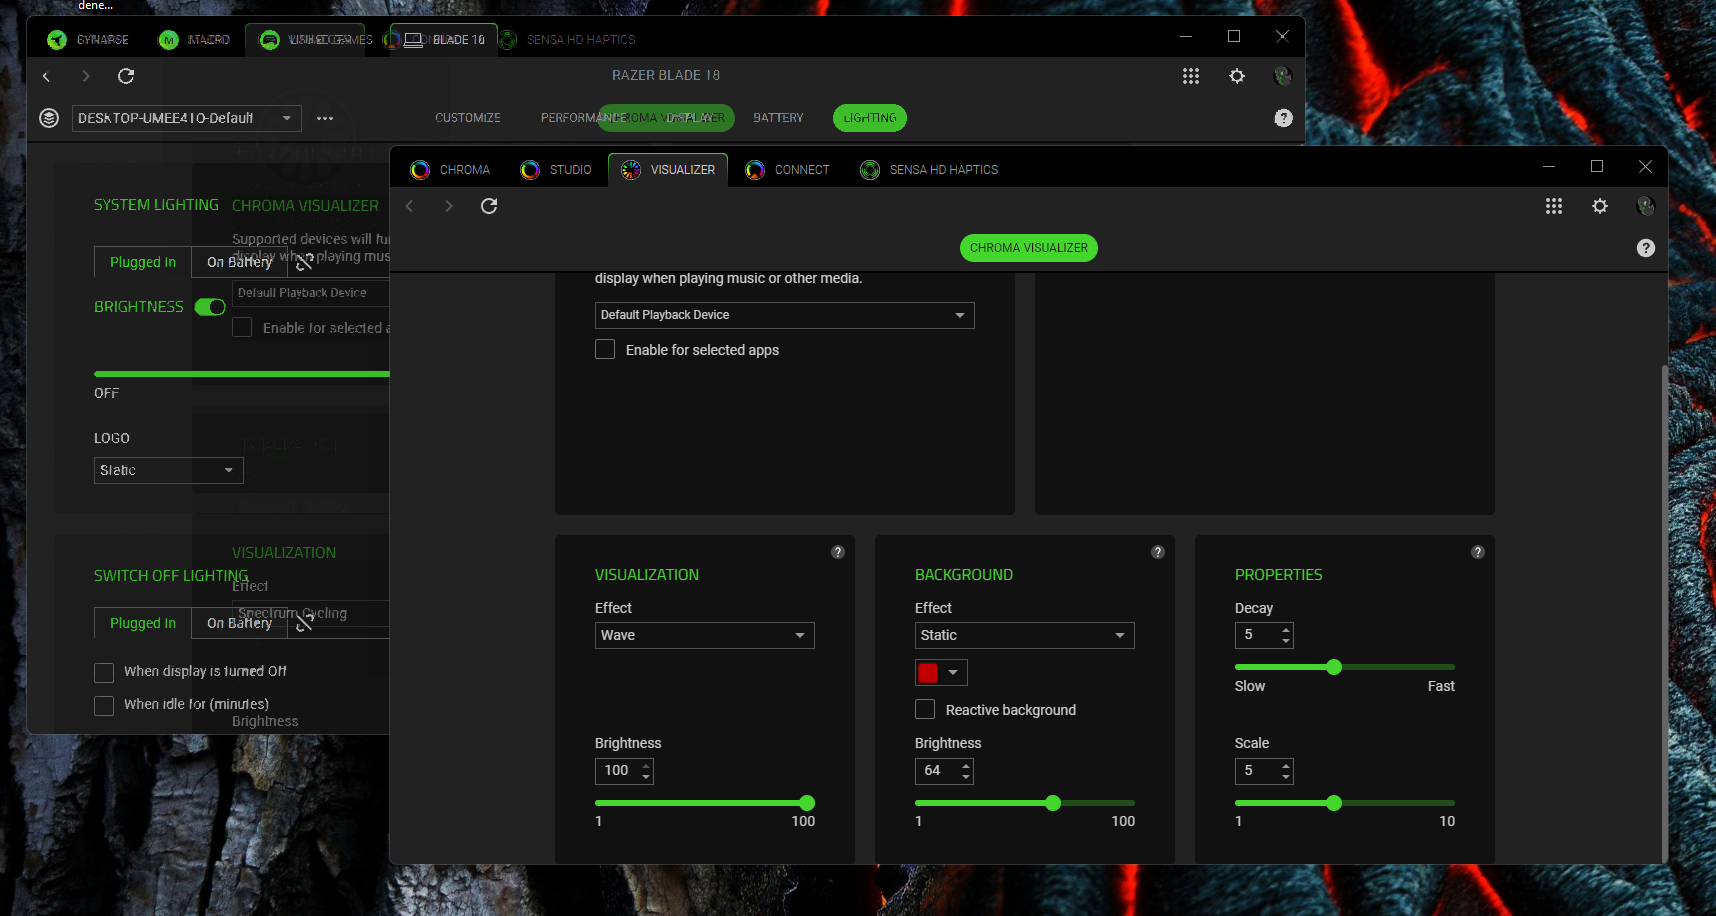The width and height of the screenshot is (1716, 916).
Task: Go forward in the Chroma window
Action: (x=448, y=206)
